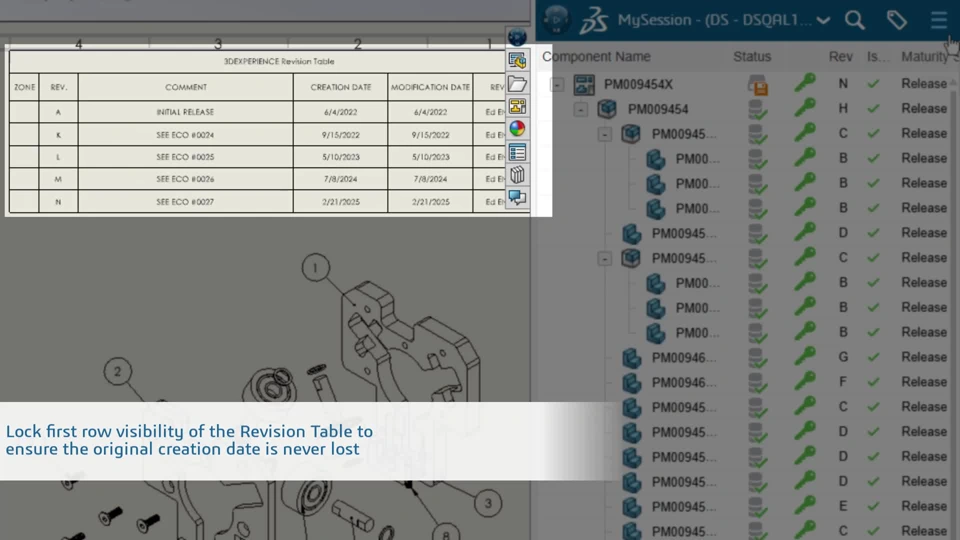Select balloon number 2 in the drawing

click(x=118, y=371)
